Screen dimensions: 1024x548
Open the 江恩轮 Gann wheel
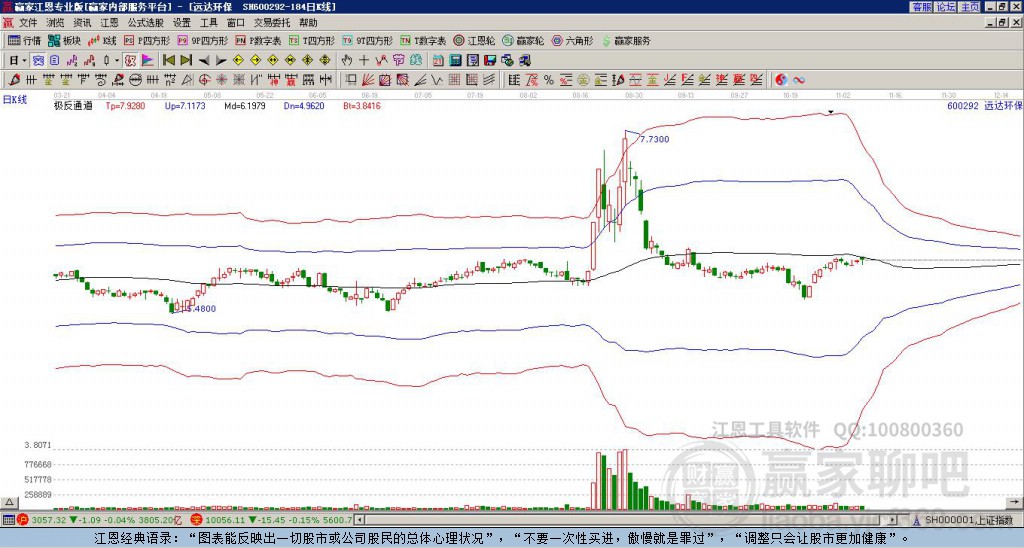(x=474, y=40)
